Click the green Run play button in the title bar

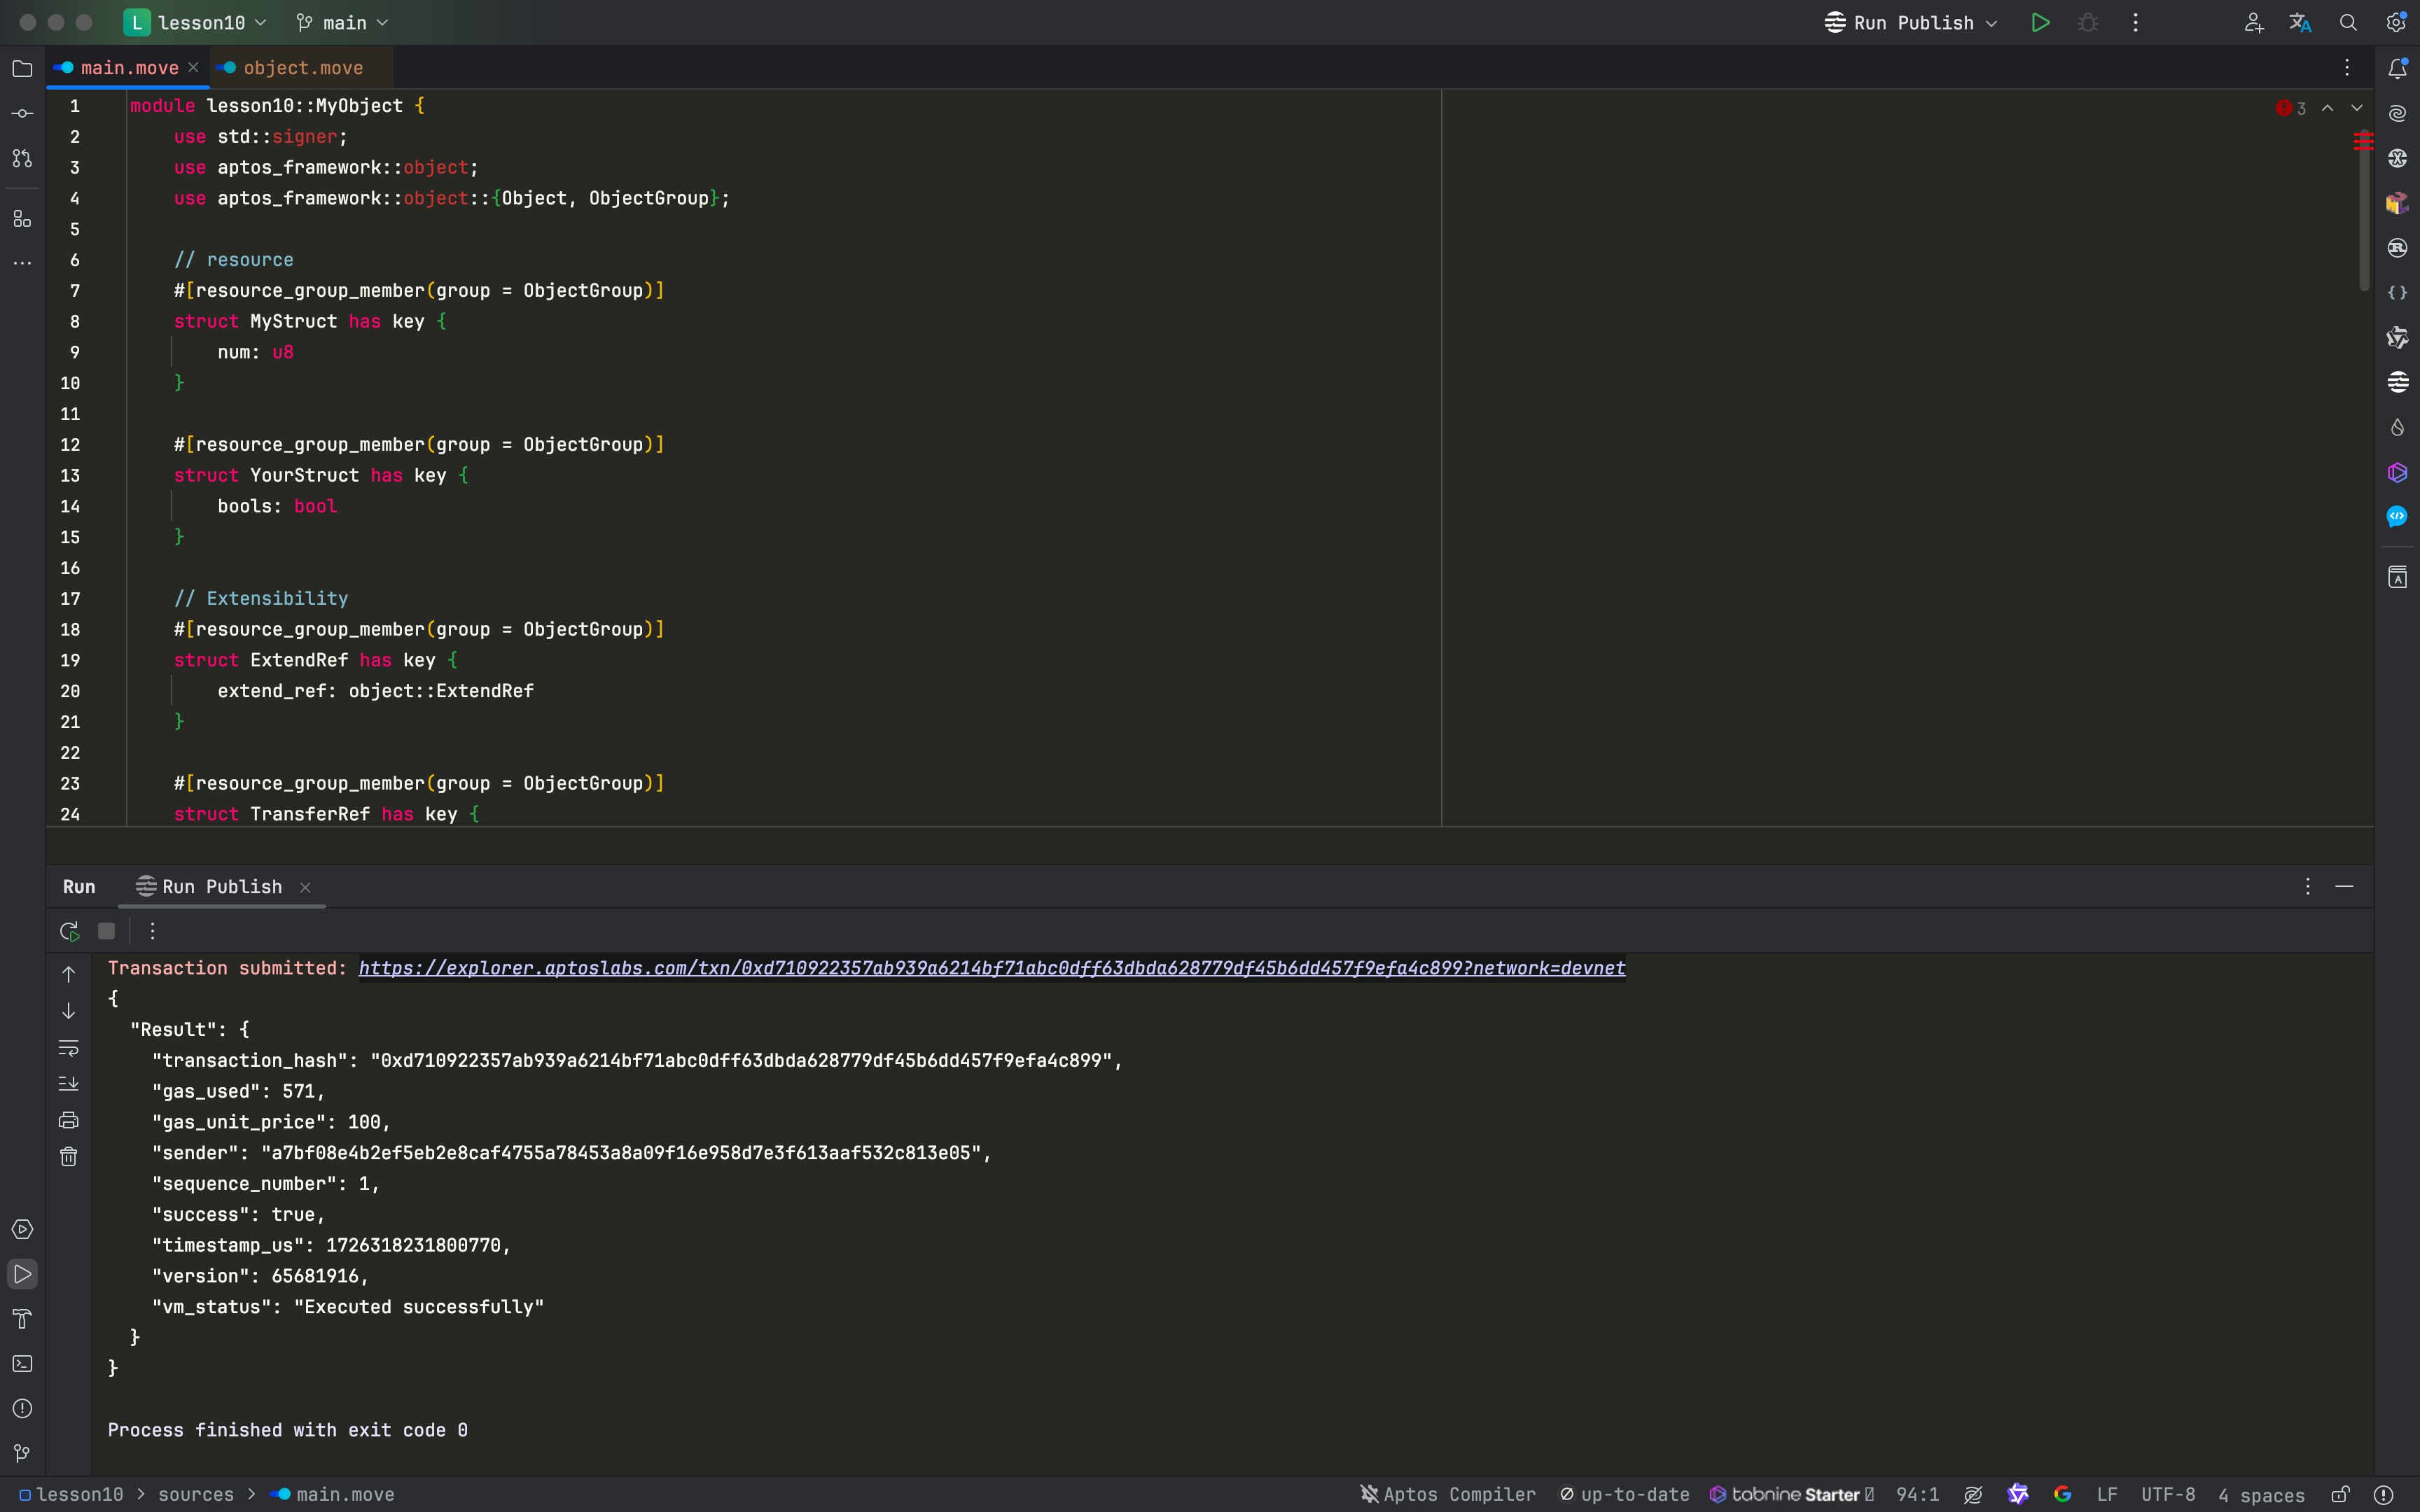coord(2040,22)
